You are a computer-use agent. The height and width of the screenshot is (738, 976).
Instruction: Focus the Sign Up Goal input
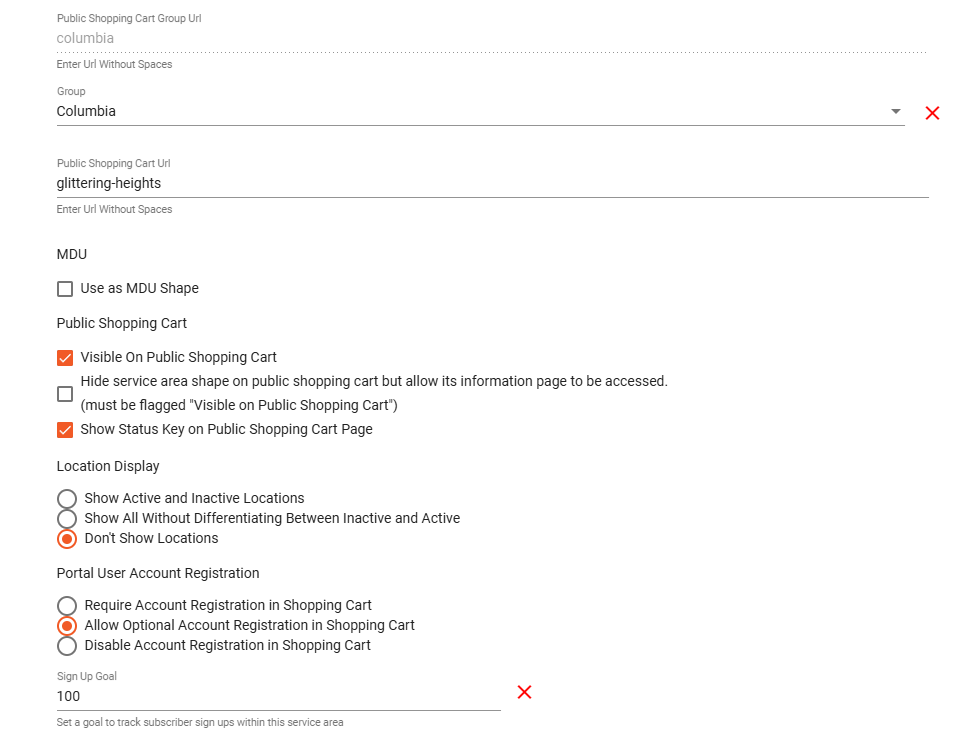[x=278, y=696]
